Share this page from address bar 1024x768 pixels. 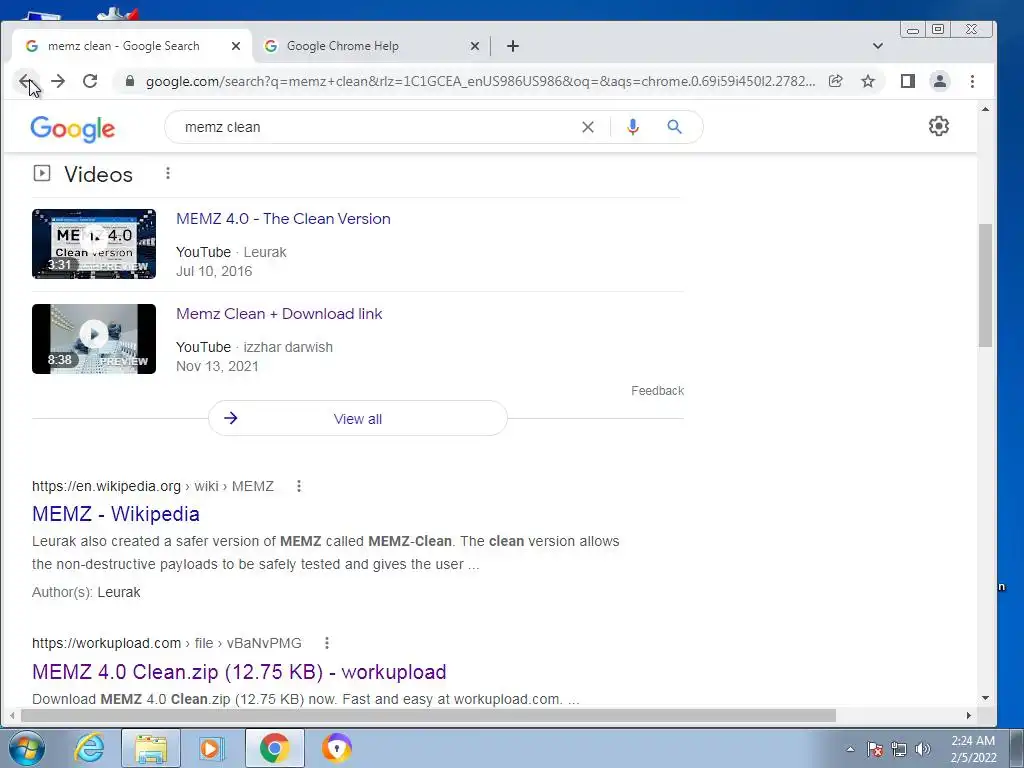835,81
